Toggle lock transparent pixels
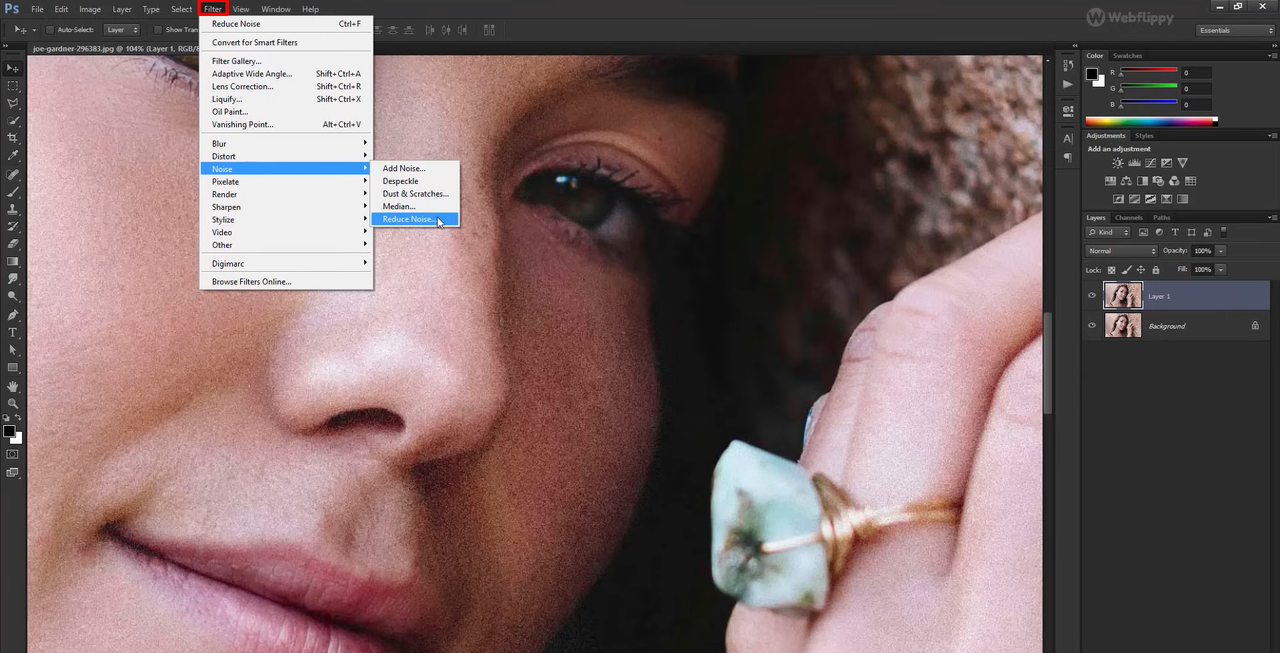This screenshot has height=653, width=1280. 1111,270
